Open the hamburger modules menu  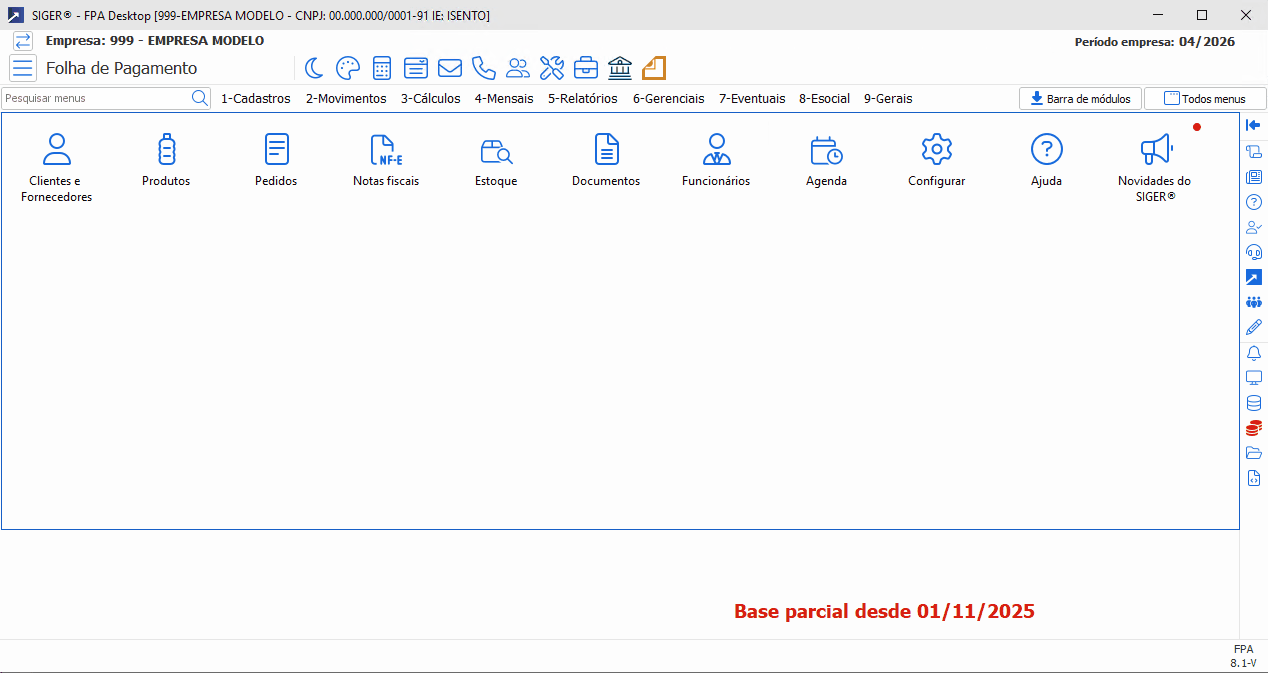click(23, 68)
